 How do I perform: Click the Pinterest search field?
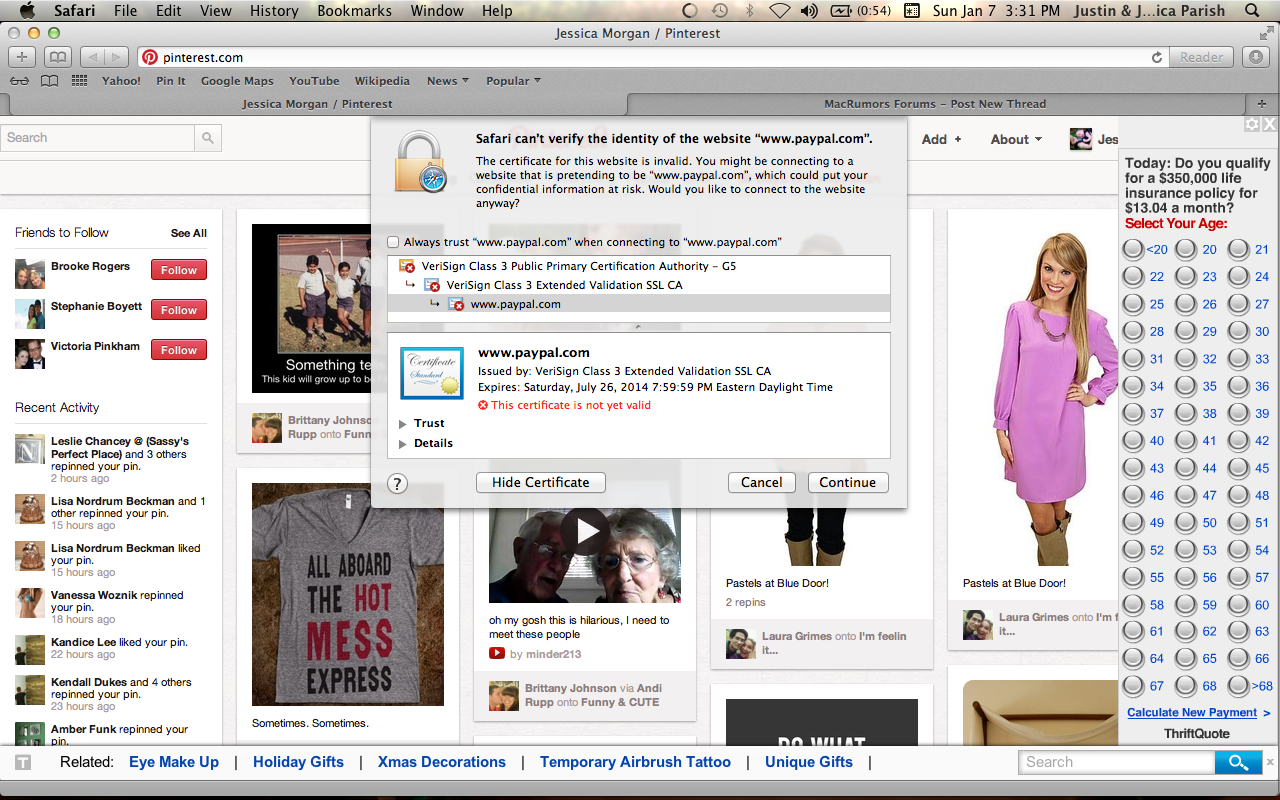99,138
